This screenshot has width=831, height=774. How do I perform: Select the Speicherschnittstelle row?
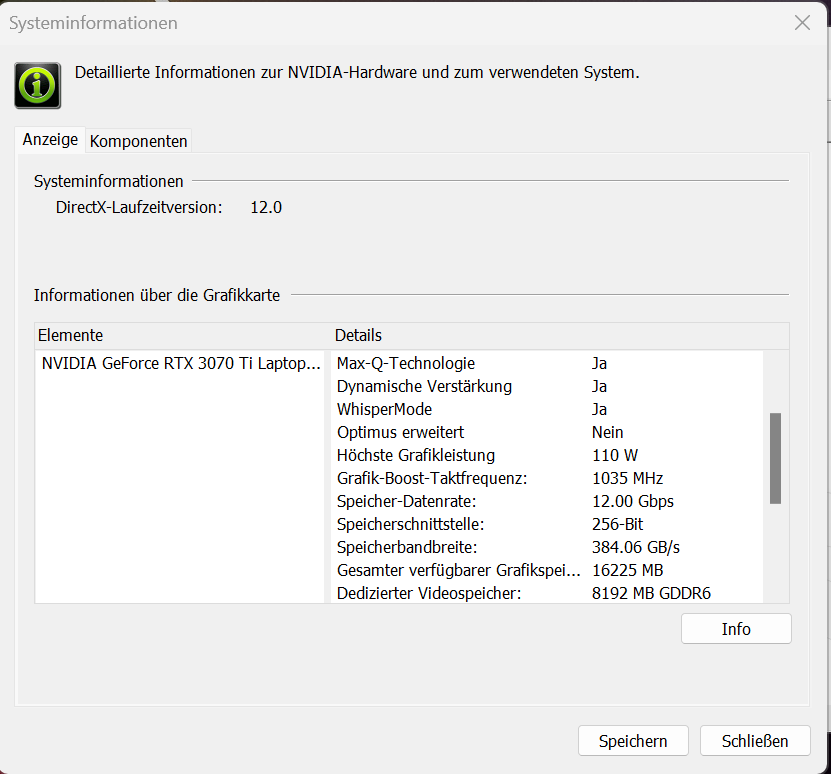[547, 524]
